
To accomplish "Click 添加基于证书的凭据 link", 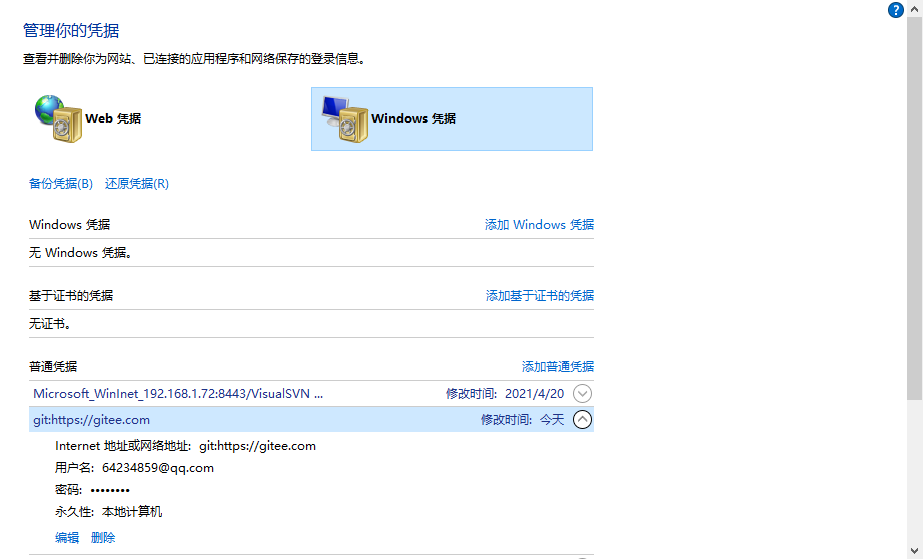I will [540, 295].
